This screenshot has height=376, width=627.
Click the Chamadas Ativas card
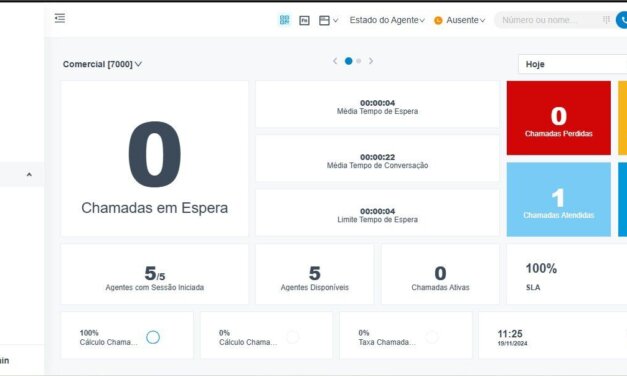[x=440, y=274]
